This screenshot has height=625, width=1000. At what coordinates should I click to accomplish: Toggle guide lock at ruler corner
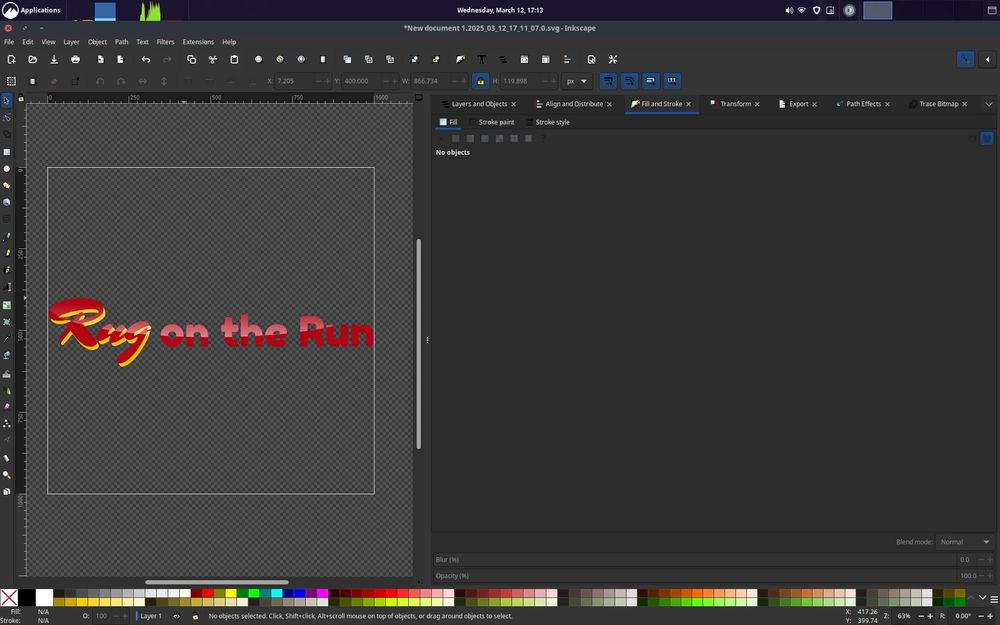click(x=20, y=98)
